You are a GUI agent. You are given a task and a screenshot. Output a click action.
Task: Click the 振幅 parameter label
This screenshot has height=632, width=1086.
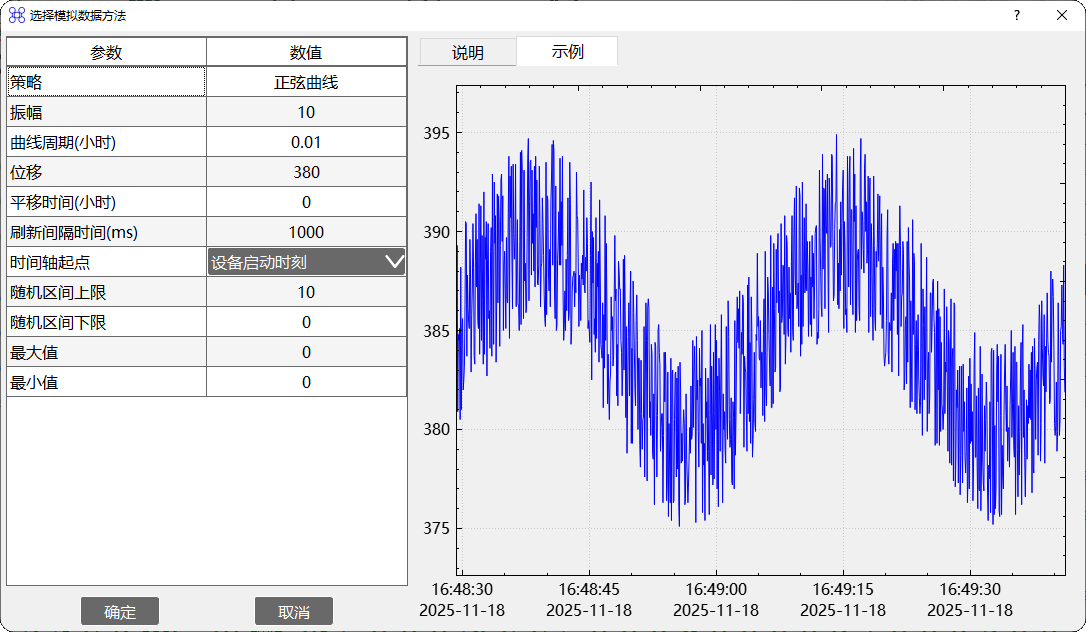coord(26,112)
